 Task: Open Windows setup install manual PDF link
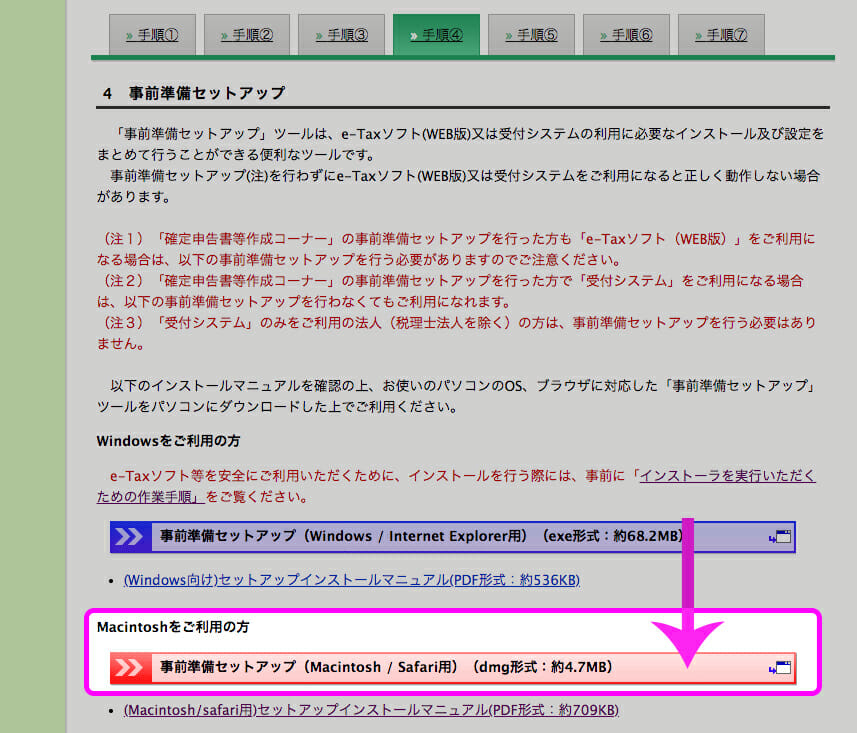coord(351,579)
